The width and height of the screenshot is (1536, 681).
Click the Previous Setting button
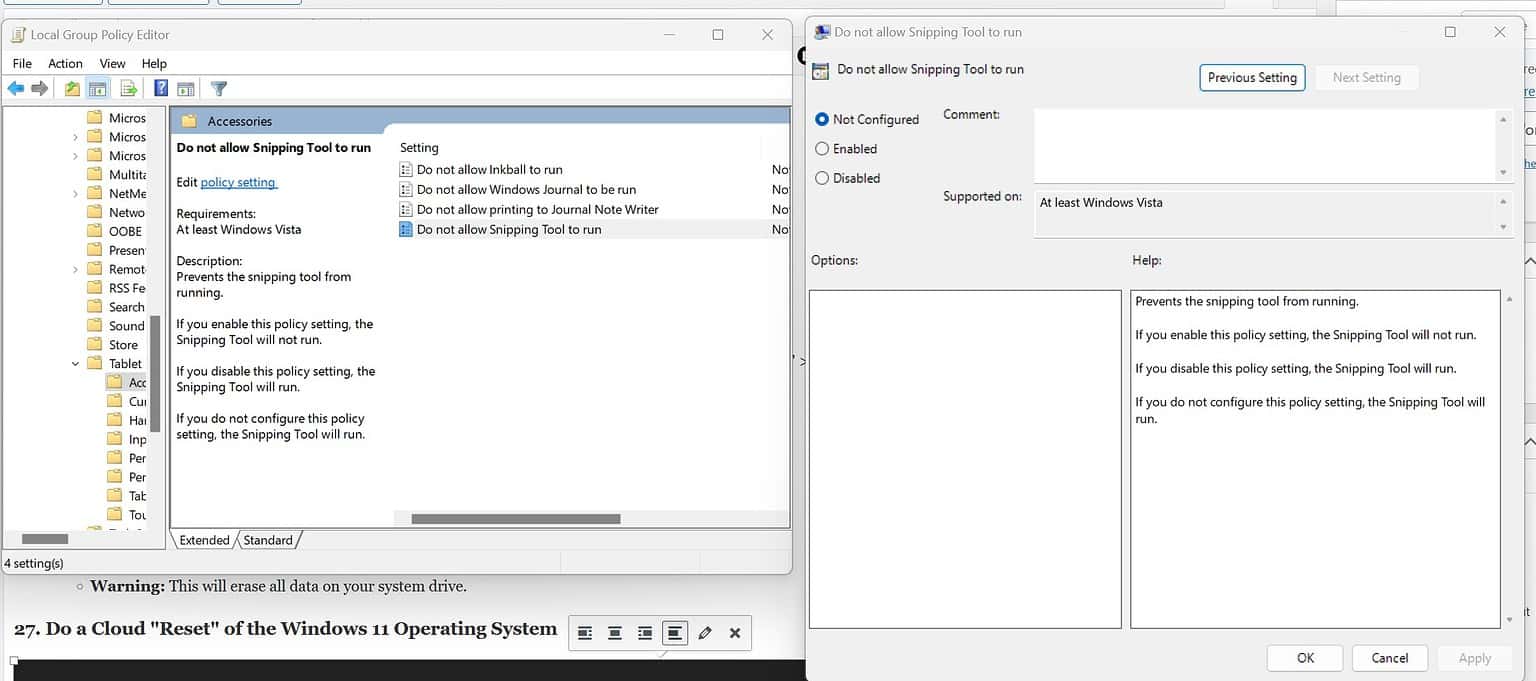pyautogui.click(x=1252, y=77)
